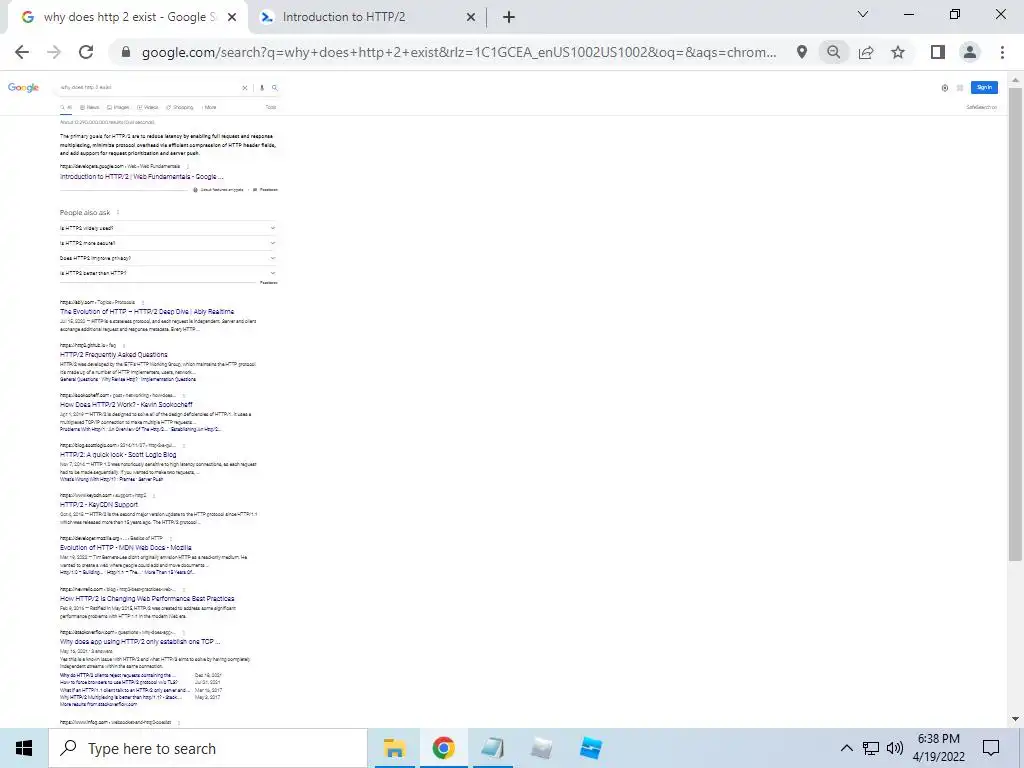This screenshot has width=1024, height=768.
Task: Open the zoom magnifier icon in address bar
Action: tap(833, 52)
